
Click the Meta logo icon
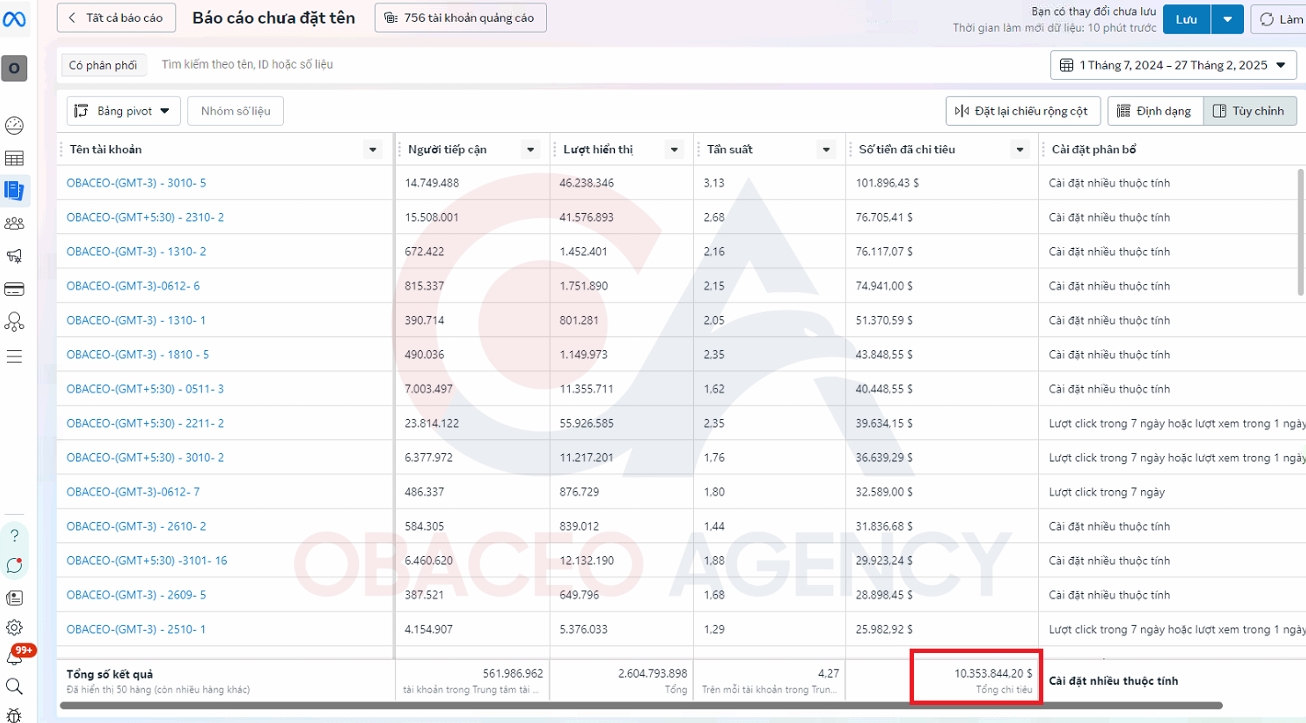point(14,19)
